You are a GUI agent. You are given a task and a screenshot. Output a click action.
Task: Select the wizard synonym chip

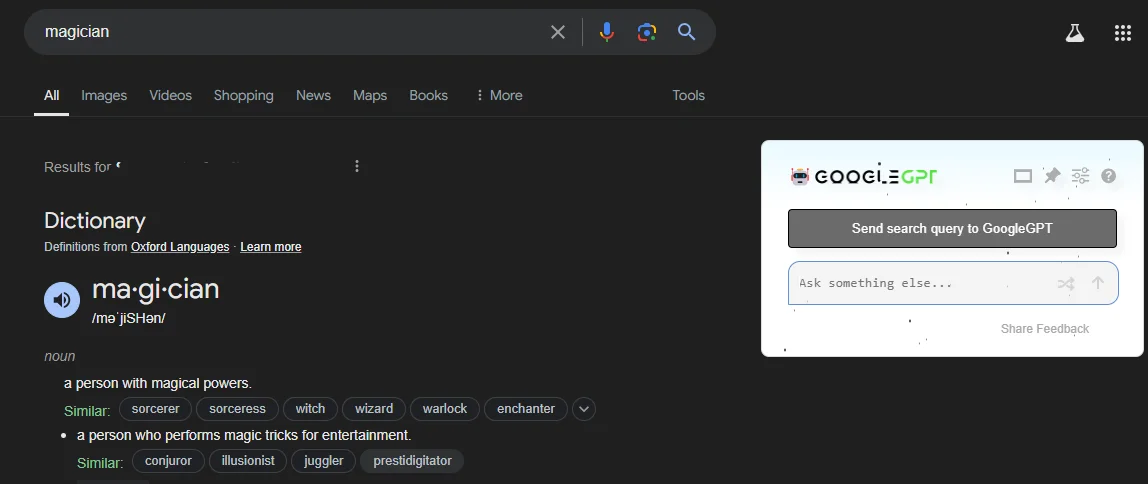(374, 409)
